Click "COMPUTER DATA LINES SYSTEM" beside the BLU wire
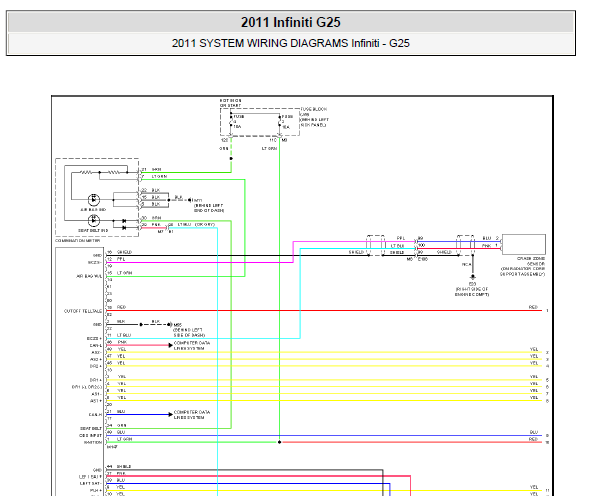The width and height of the screenshot is (605, 496). pos(192,415)
